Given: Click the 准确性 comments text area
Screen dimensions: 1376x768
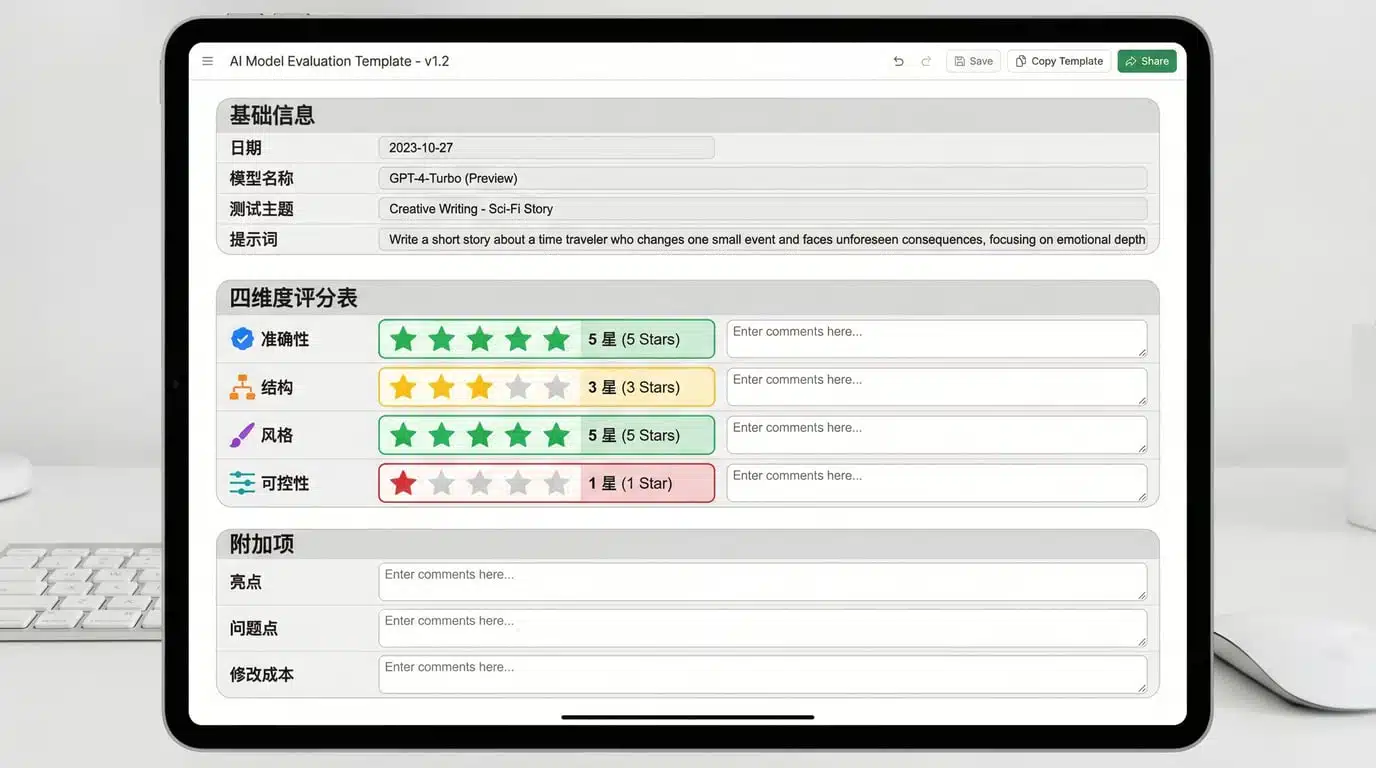Looking at the screenshot, I should [936, 339].
